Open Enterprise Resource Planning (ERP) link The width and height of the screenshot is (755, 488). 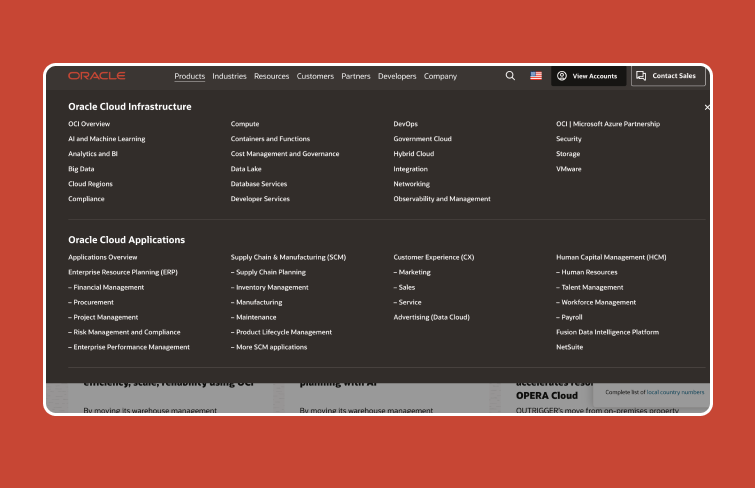[123, 272]
